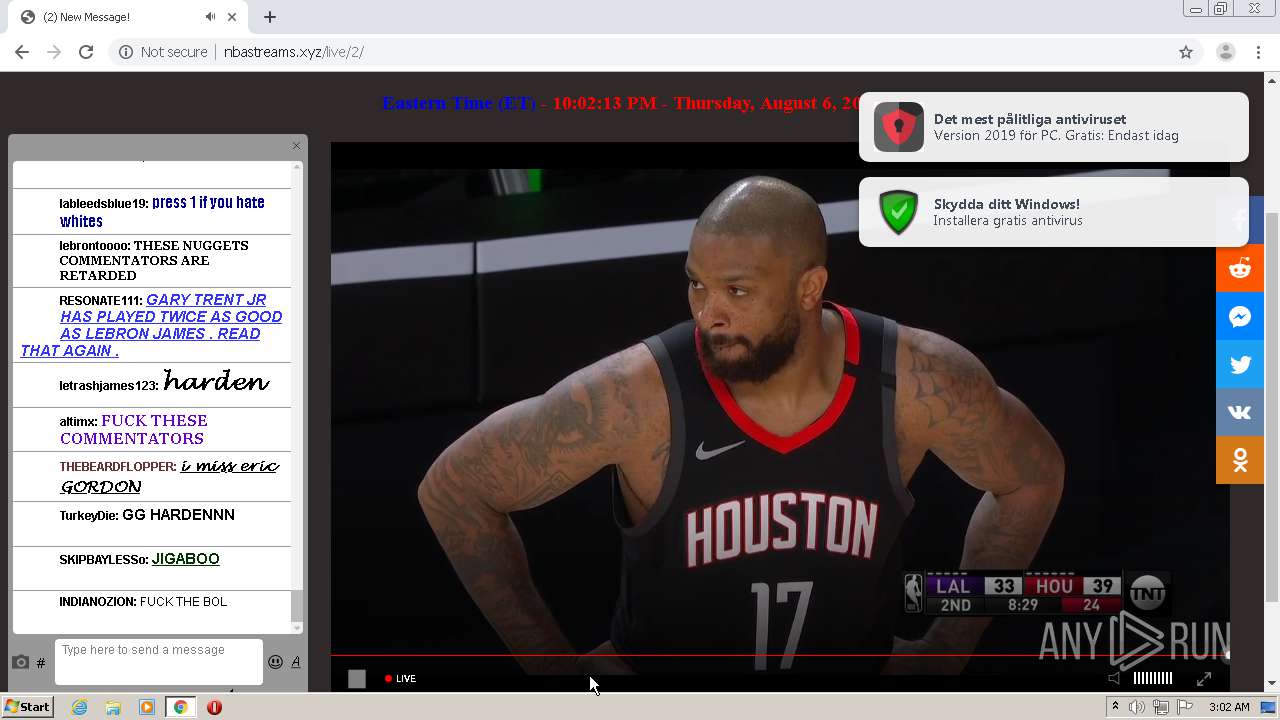Bookmark this page with the star
The width and height of the screenshot is (1280, 720).
click(1186, 52)
